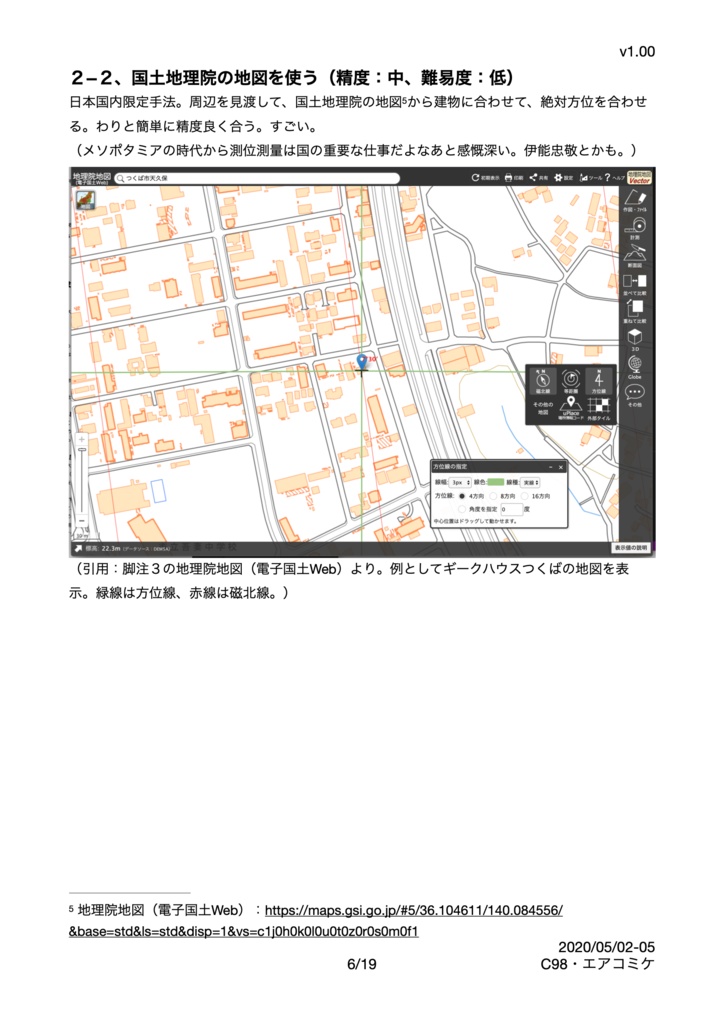
Task: Launch the Globe view
Action: (x=635, y=366)
